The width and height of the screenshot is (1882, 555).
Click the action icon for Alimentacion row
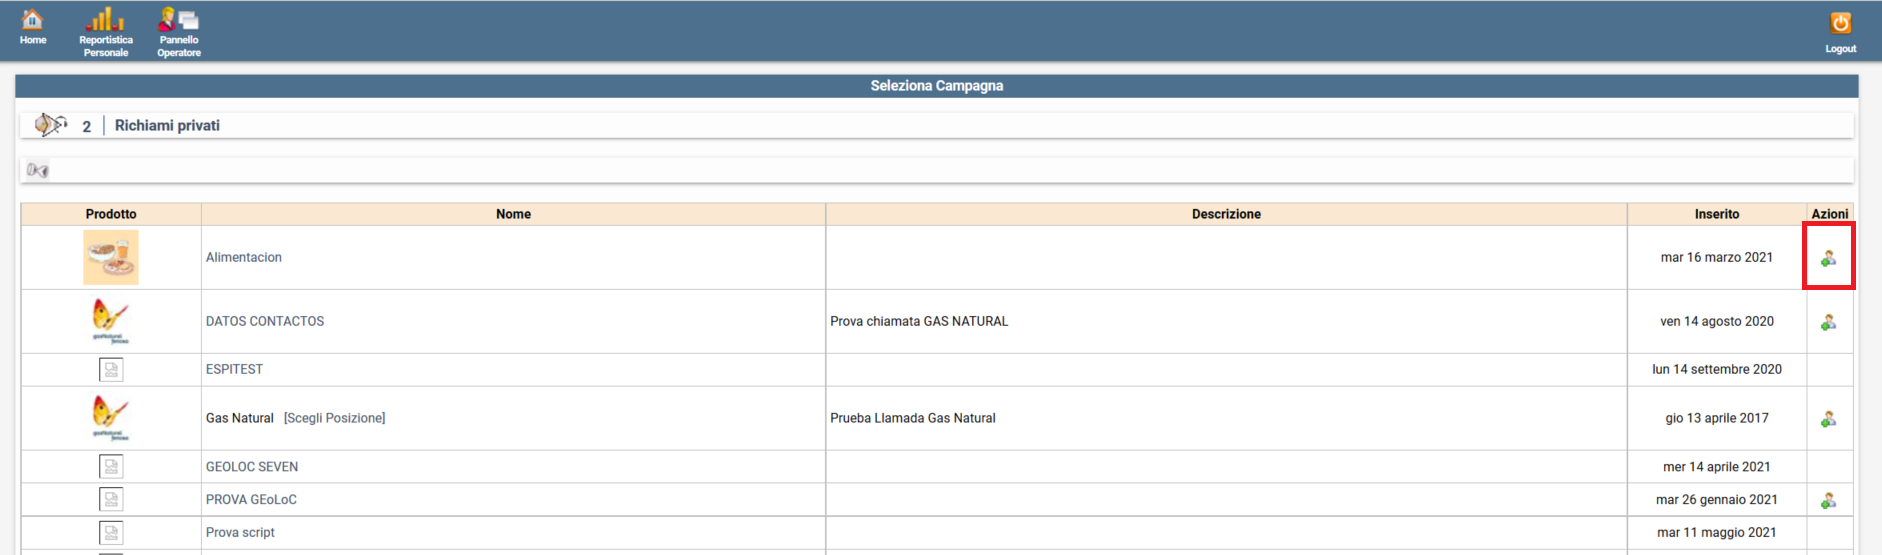[1828, 258]
